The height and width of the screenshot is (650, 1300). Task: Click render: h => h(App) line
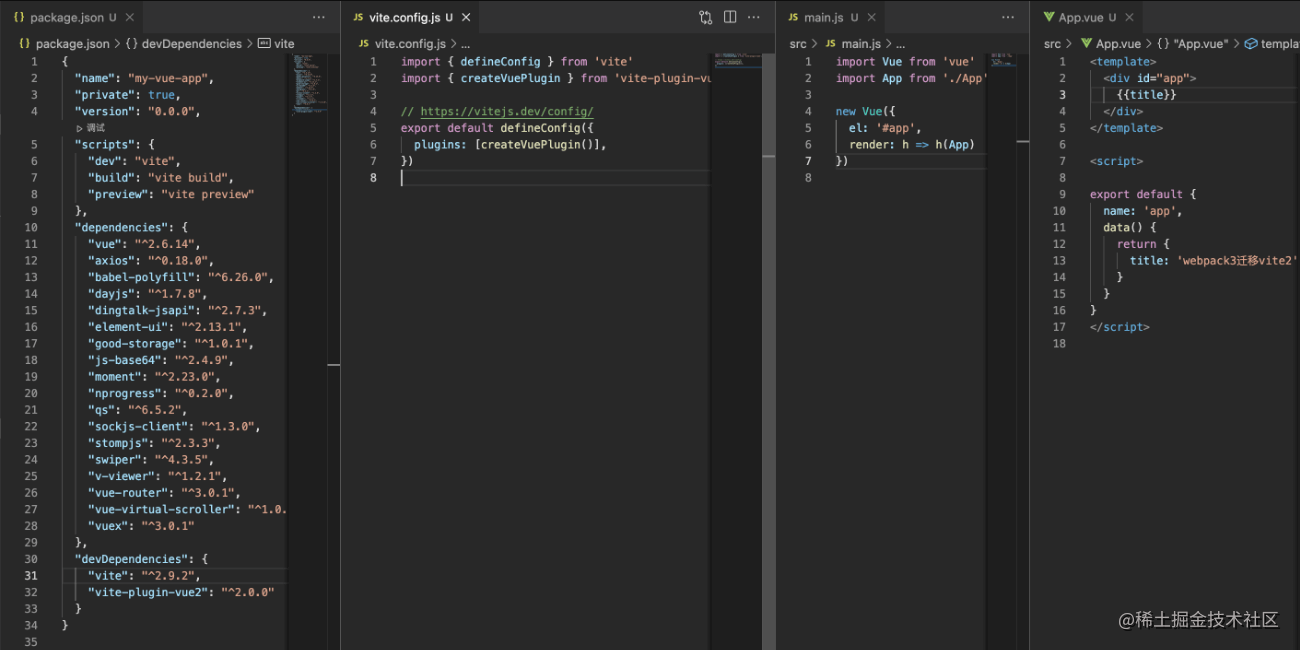click(912, 144)
